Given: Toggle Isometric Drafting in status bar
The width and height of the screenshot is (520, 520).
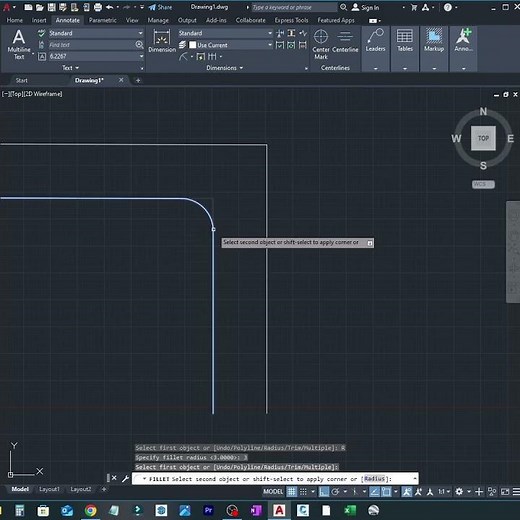Looking at the screenshot, I should coord(355,492).
